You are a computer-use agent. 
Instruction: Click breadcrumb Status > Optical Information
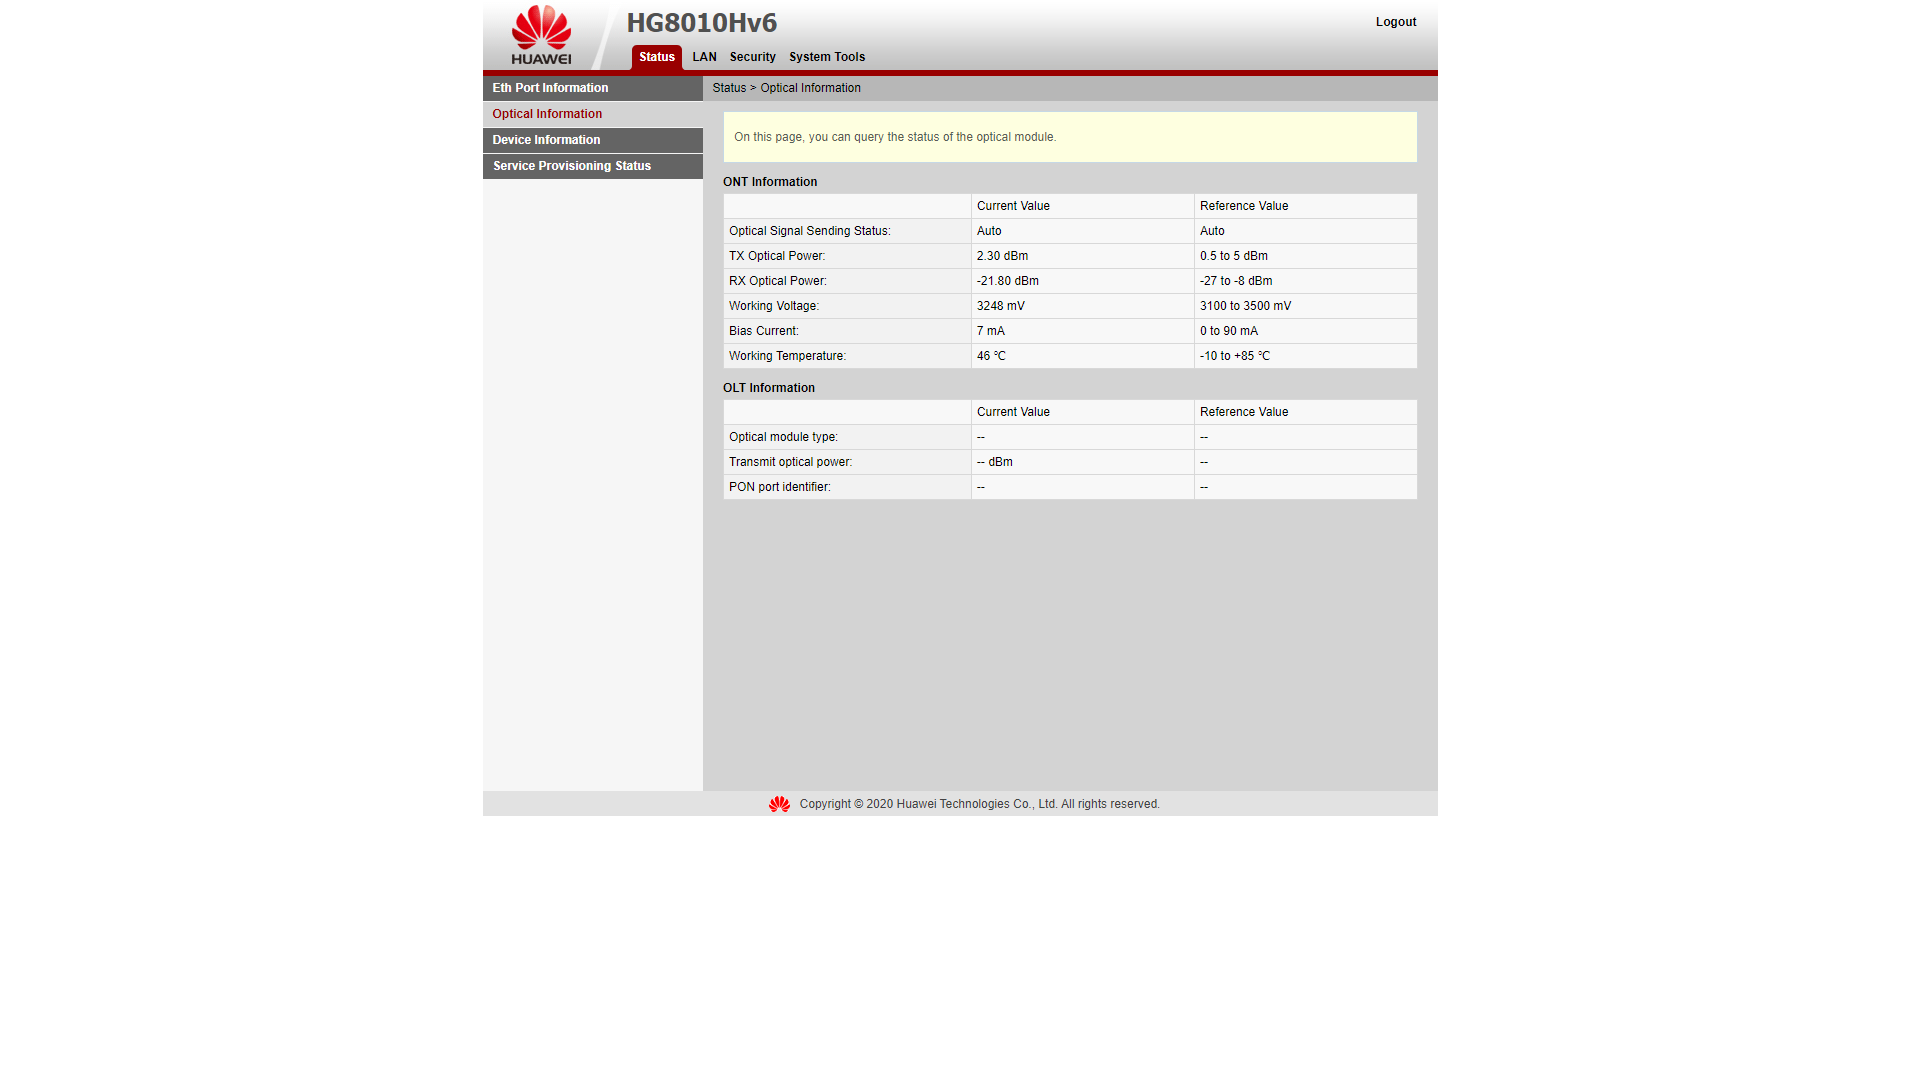(x=786, y=88)
